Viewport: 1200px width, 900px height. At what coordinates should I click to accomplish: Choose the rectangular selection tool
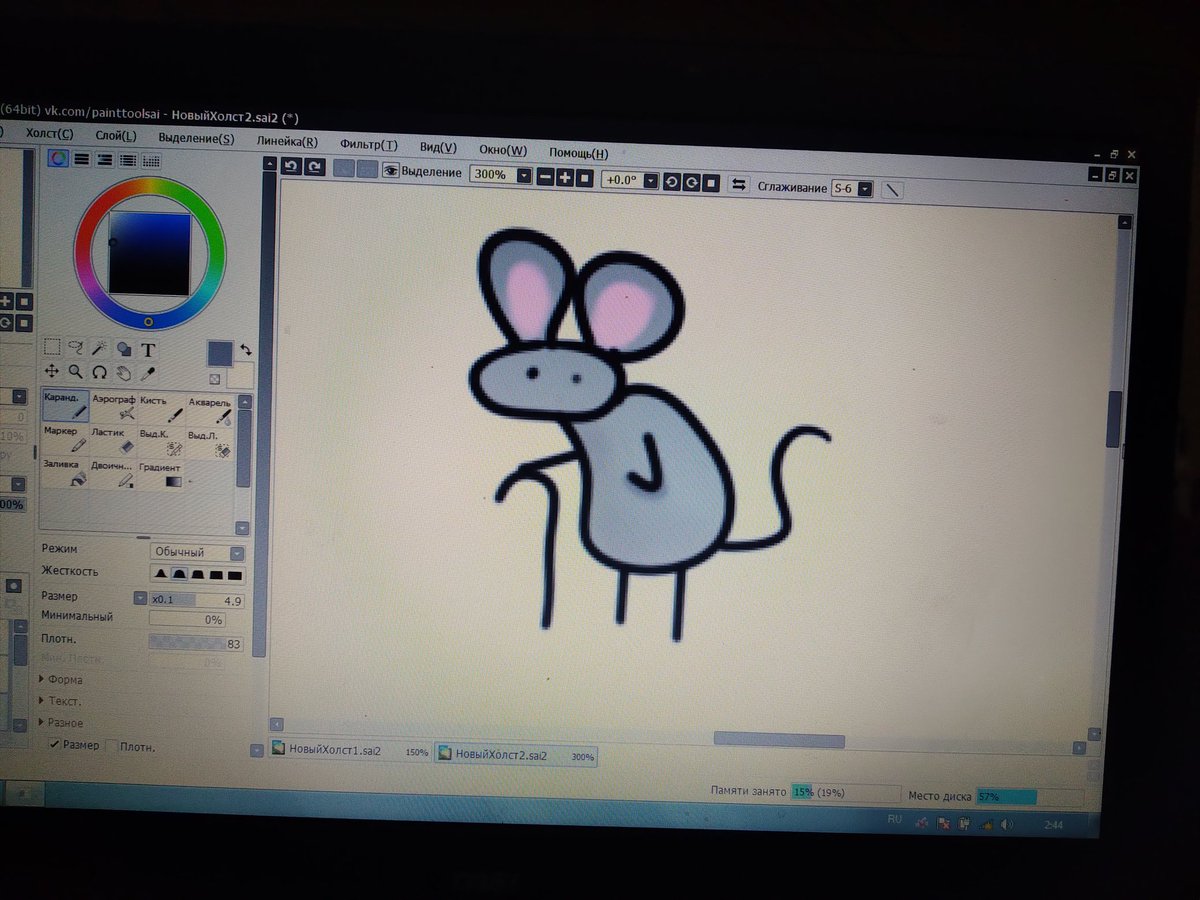52,347
